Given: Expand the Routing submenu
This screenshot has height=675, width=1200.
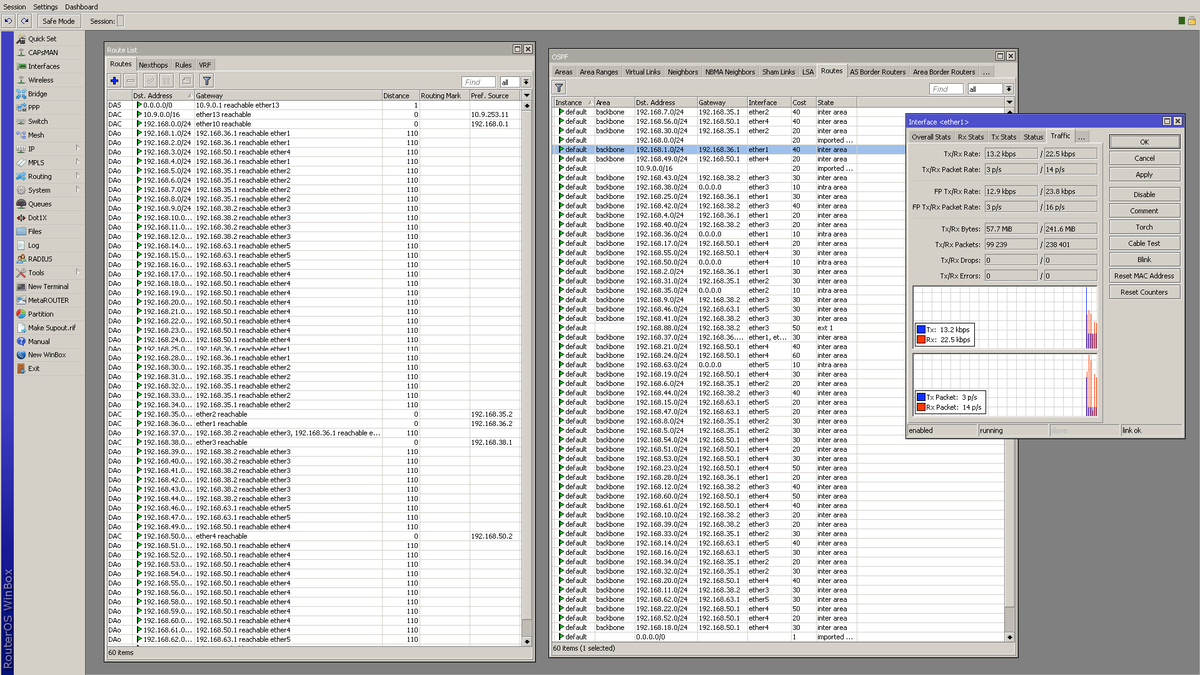Looking at the screenshot, I should coord(77,176).
